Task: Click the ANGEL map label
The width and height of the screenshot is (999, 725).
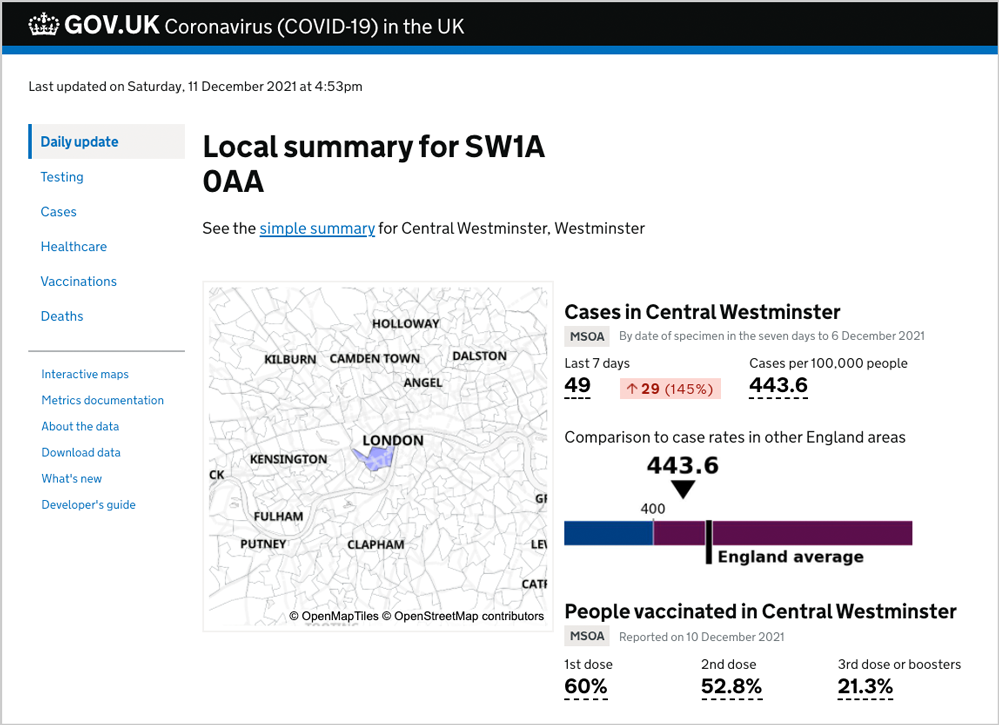Action: pyautogui.click(x=422, y=383)
